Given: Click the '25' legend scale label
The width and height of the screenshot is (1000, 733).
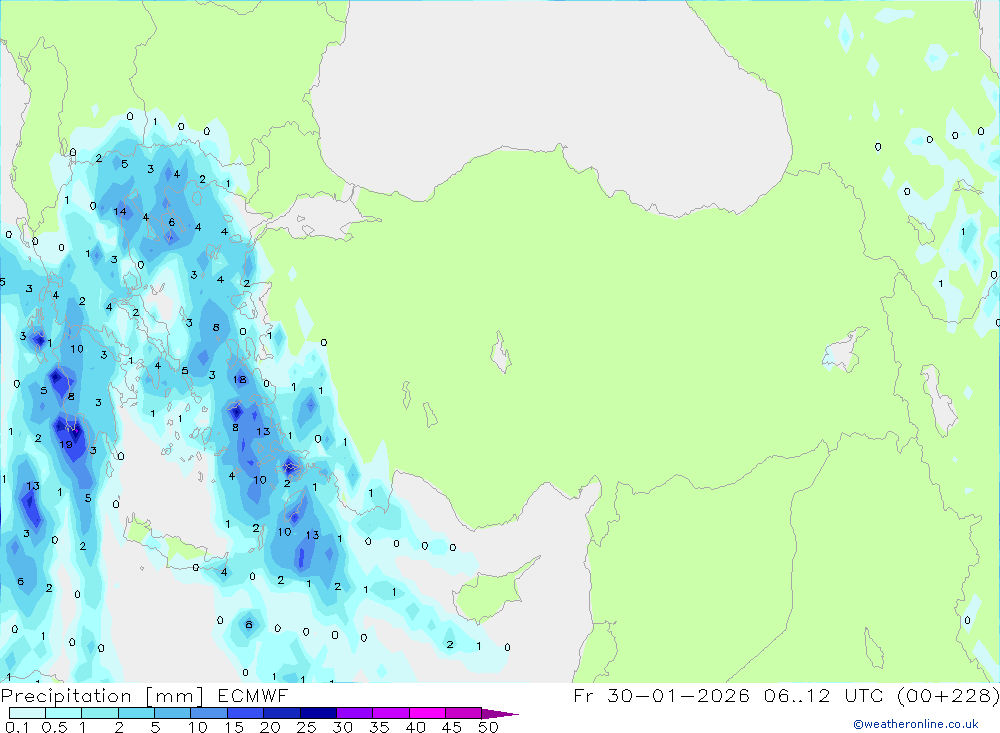Looking at the screenshot, I should click(x=306, y=727).
